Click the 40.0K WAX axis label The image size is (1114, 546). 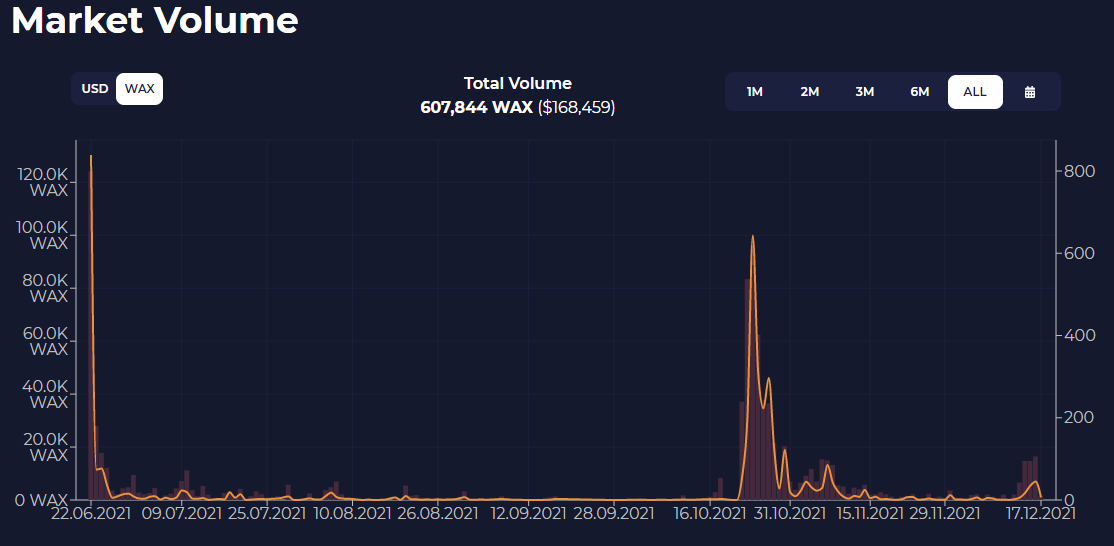(x=44, y=394)
